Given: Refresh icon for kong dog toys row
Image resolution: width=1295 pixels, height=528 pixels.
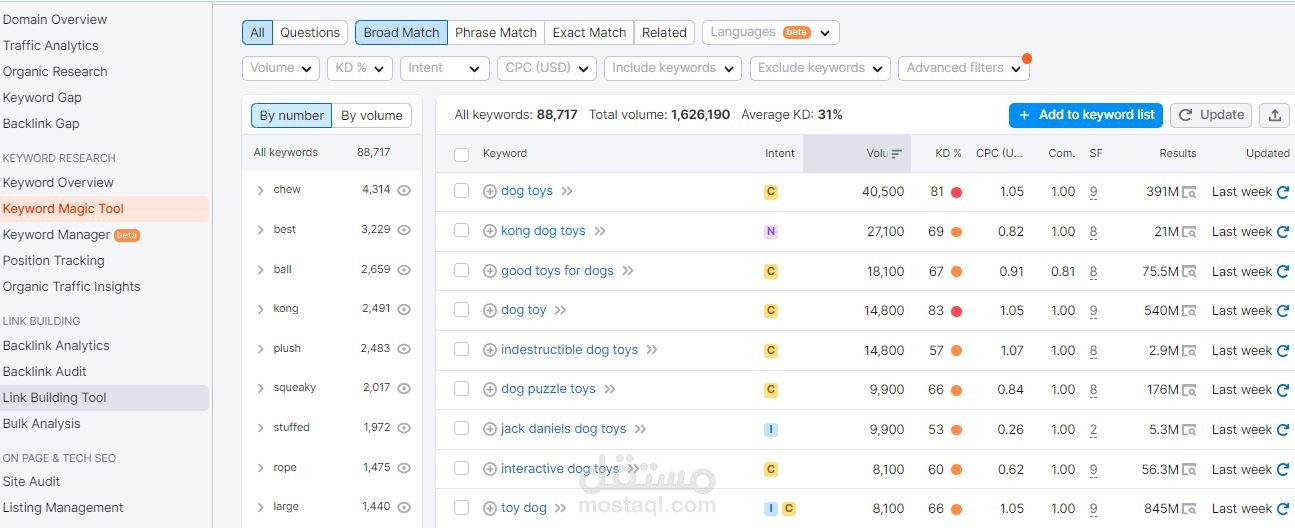Looking at the screenshot, I should (x=1283, y=232).
